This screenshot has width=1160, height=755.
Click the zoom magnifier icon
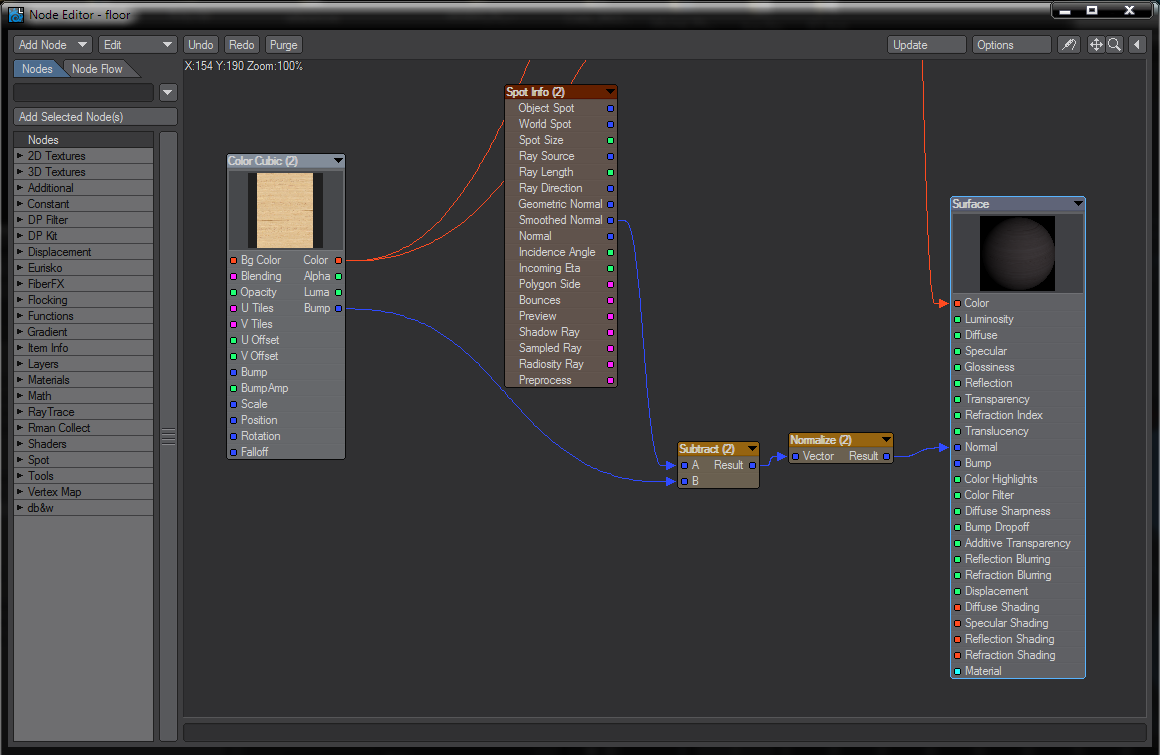(x=1113, y=45)
